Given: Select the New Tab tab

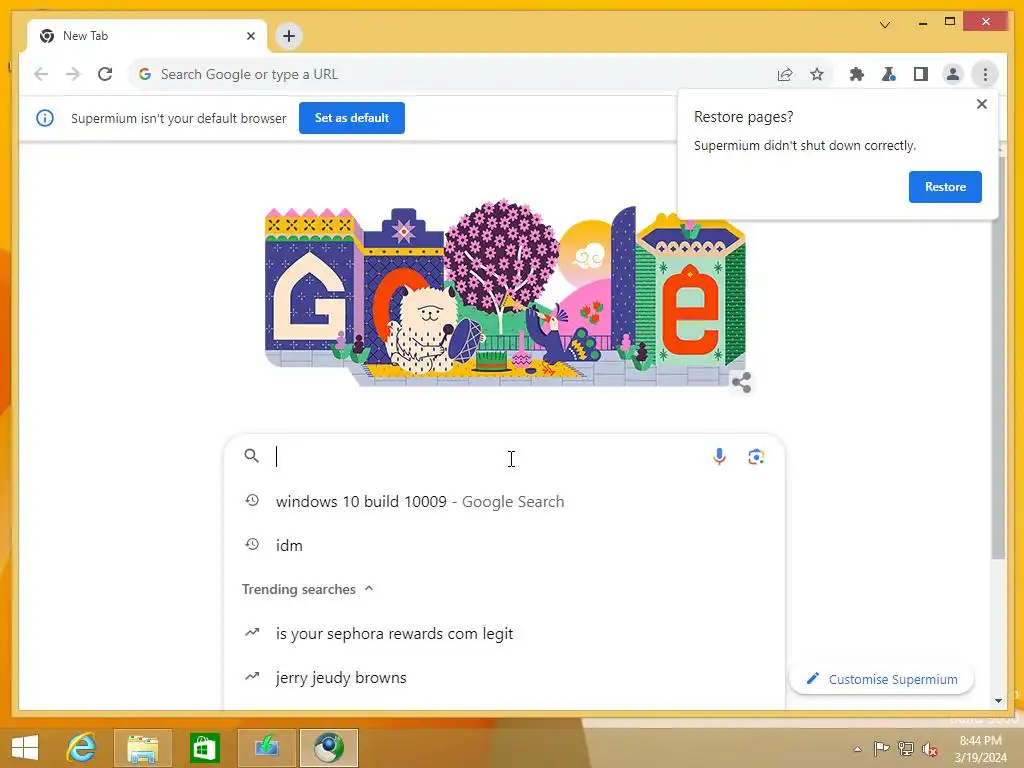Looking at the screenshot, I should [147, 36].
